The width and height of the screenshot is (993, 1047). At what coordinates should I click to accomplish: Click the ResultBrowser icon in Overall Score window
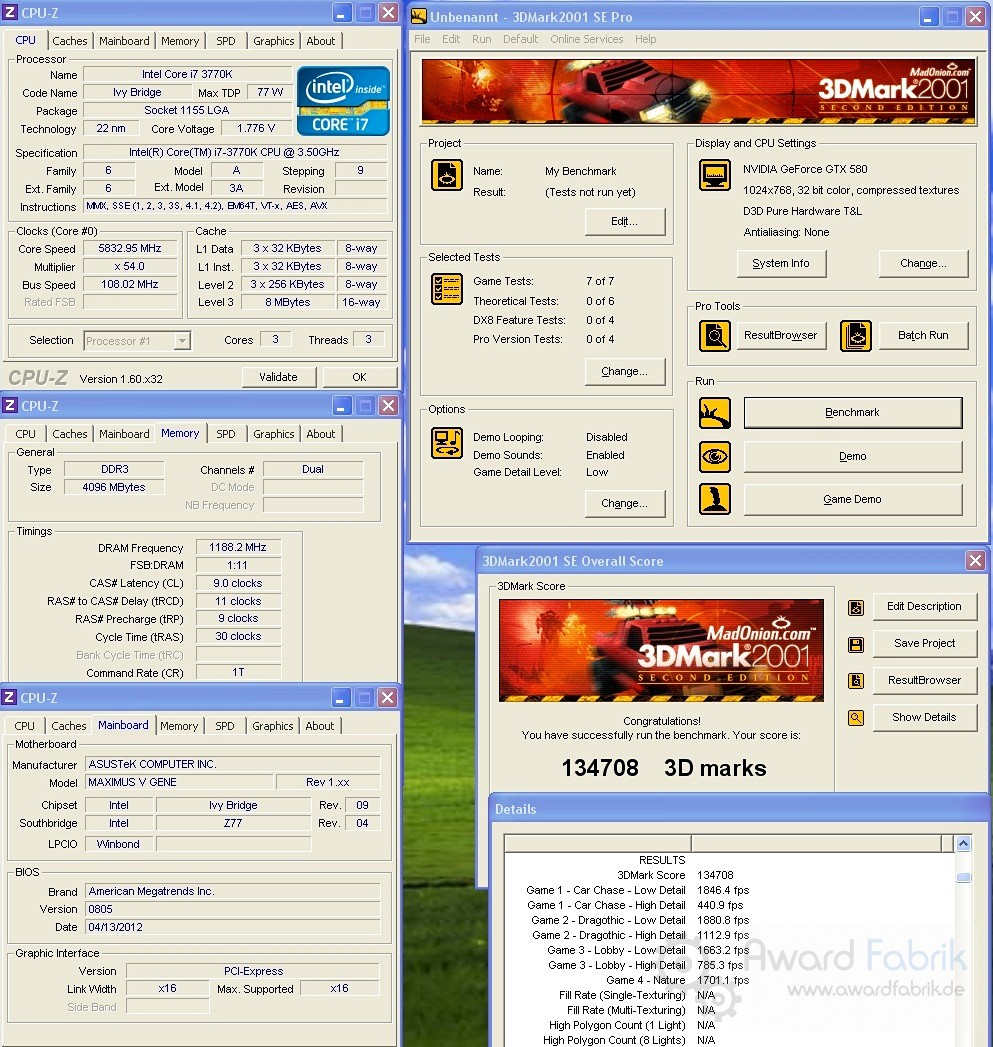point(855,681)
